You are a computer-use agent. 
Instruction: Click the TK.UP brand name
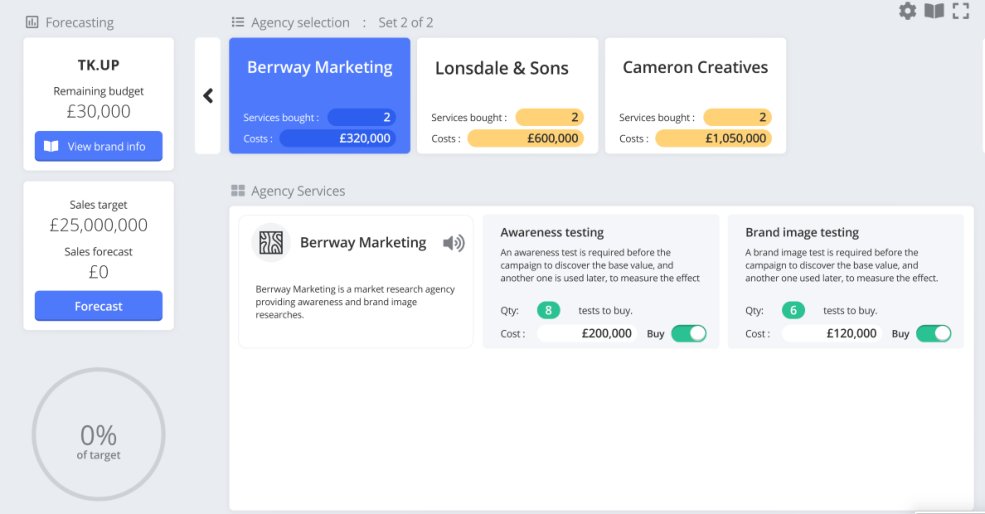[99, 65]
